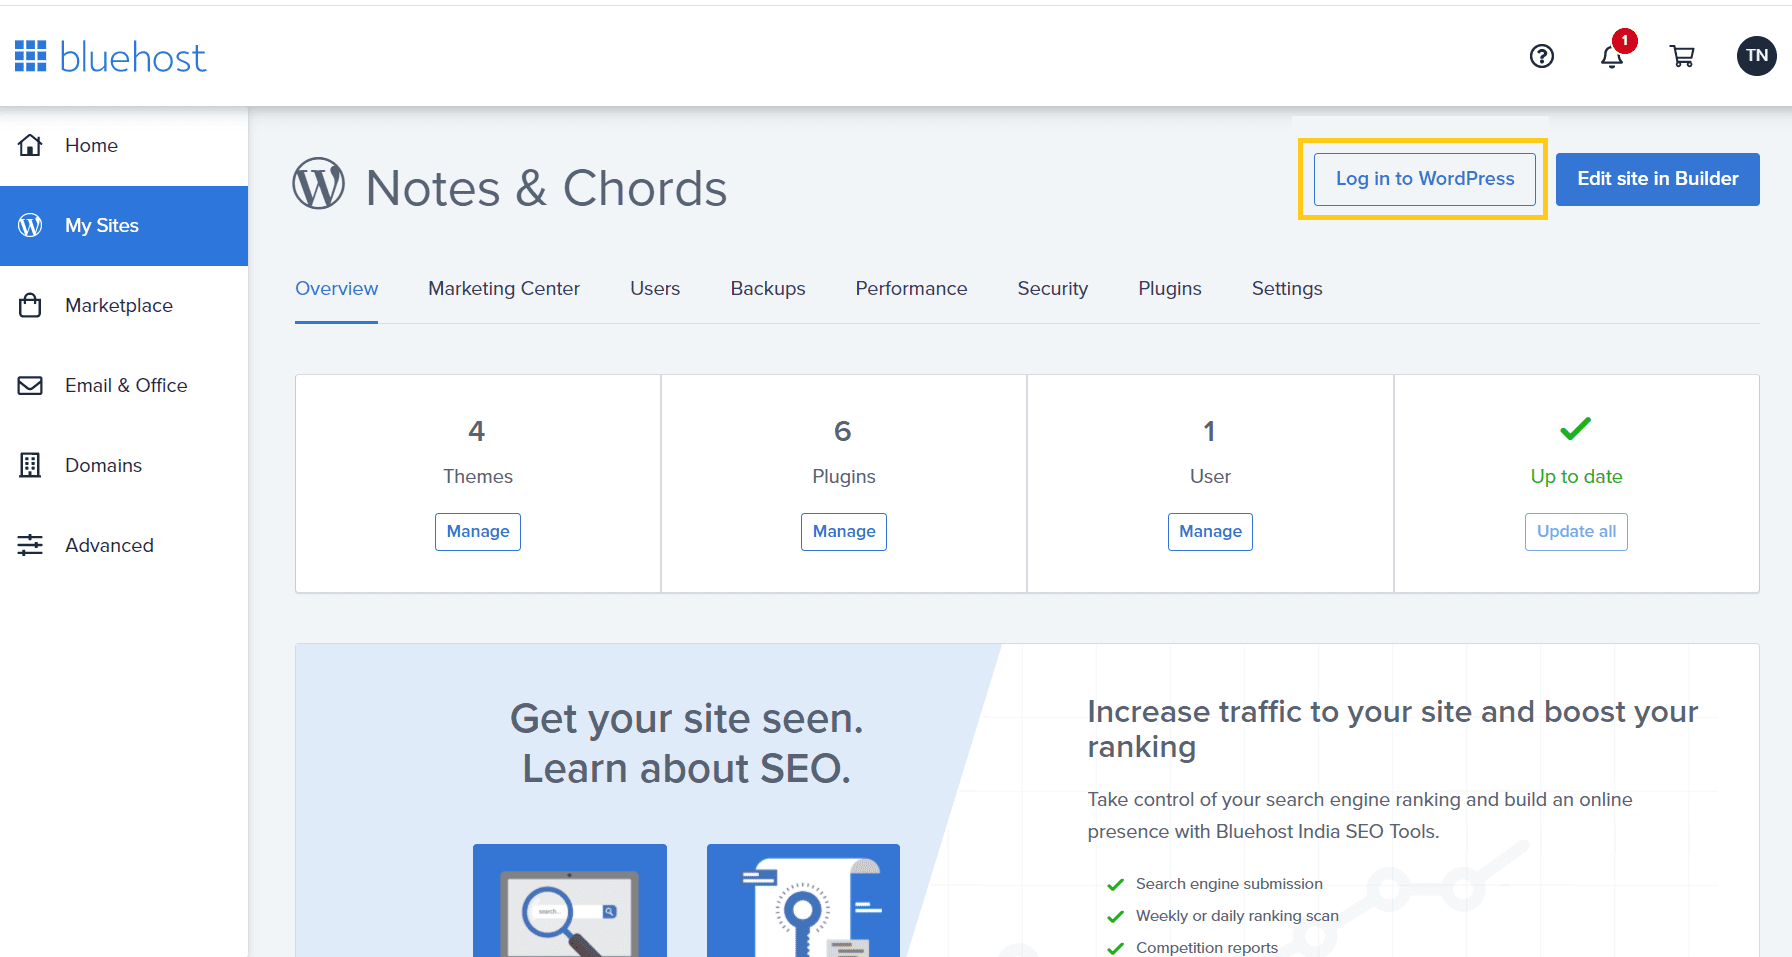Click the Domains building icon
Screen dimensions: 1792x957
coord(30,465)
